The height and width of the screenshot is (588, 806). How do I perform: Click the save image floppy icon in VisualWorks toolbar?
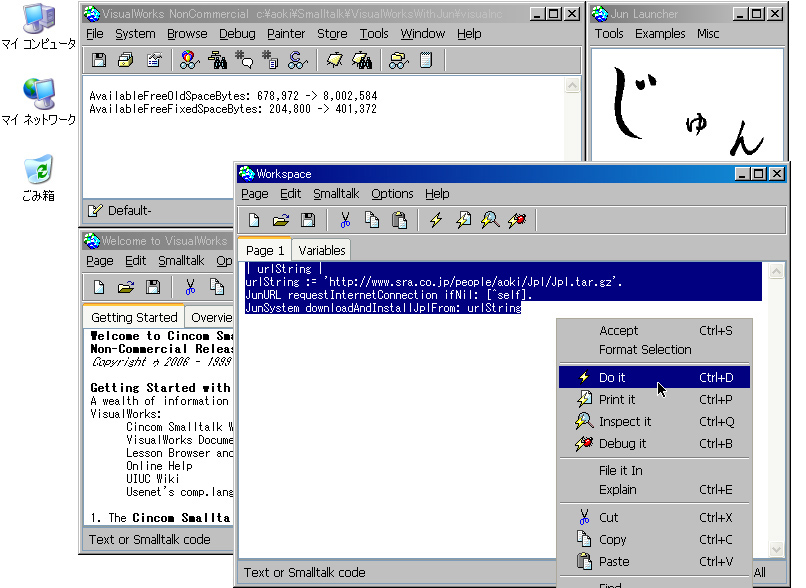coord(99,60)
